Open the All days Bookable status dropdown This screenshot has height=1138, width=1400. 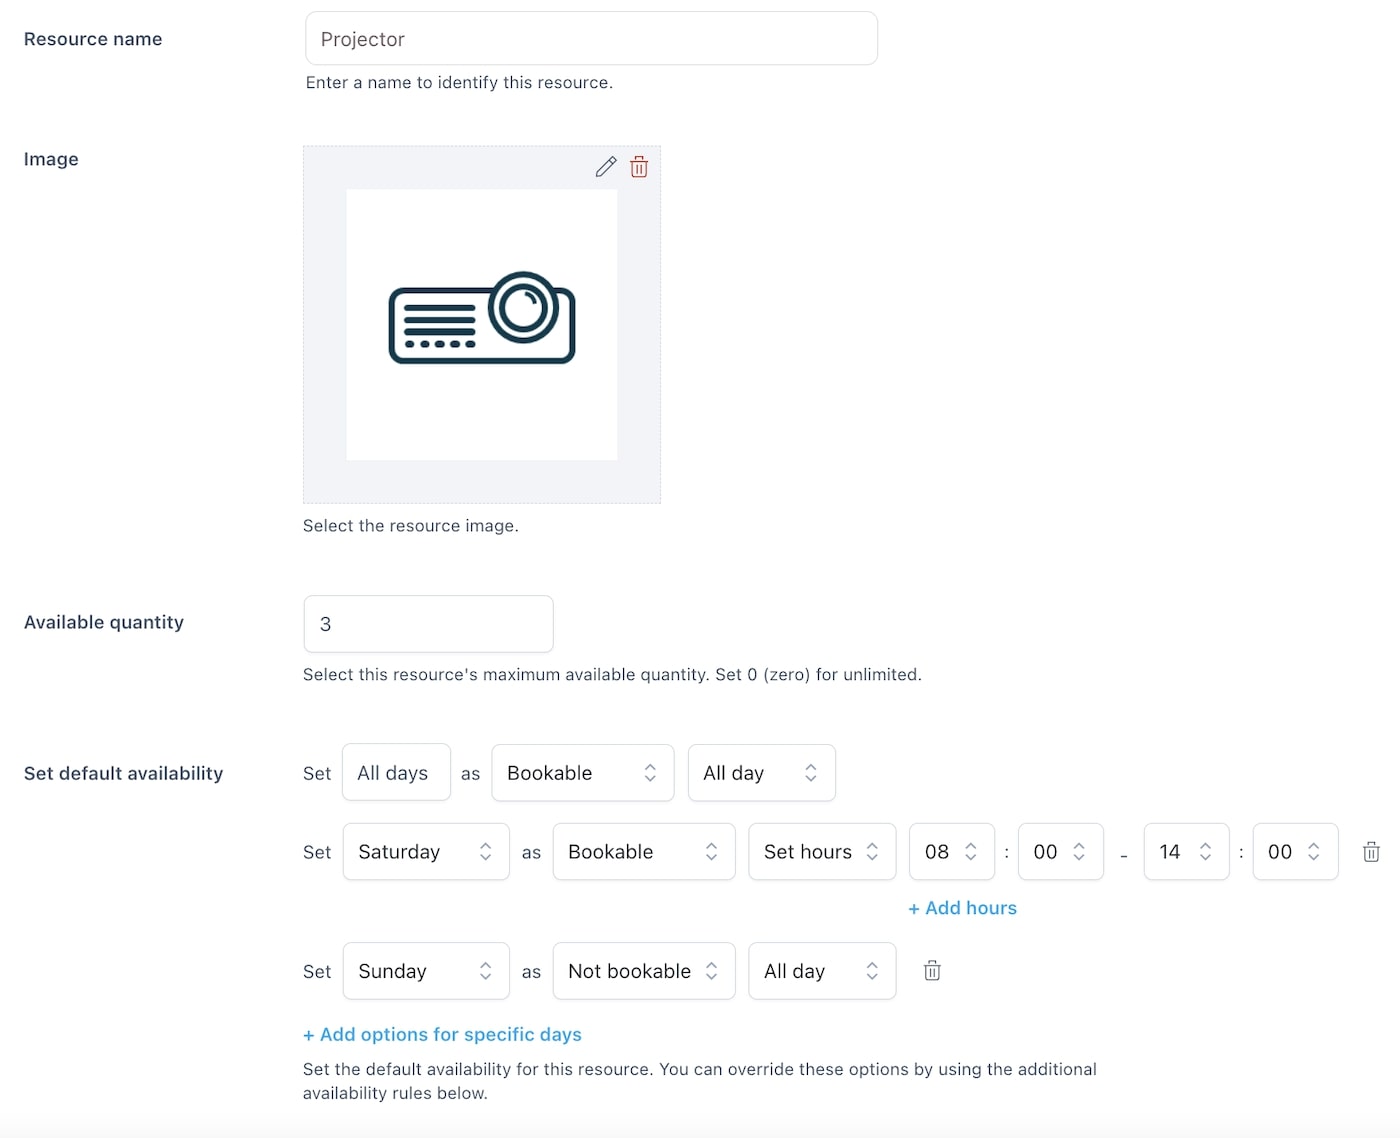(x=583, y=773)
